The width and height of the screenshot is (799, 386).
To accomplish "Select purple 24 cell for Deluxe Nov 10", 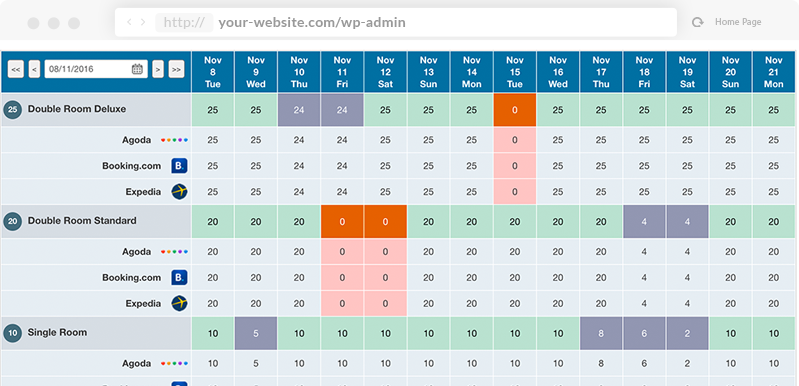I will click(299, 110).
